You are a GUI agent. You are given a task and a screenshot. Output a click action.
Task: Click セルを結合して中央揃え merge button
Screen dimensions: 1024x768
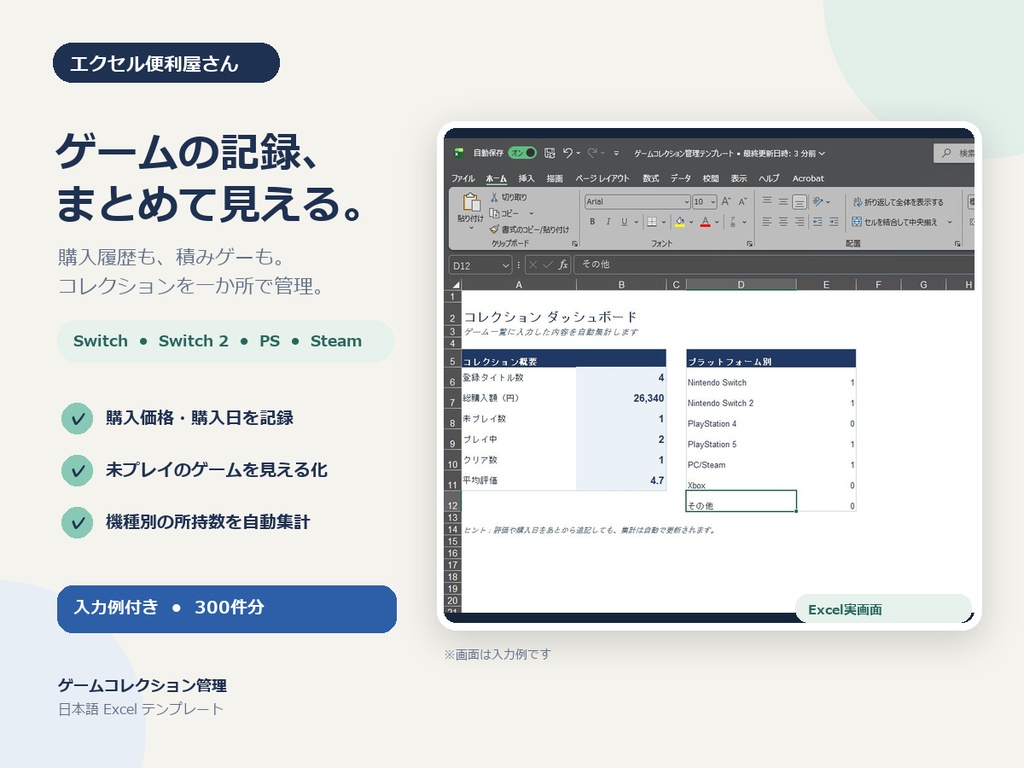click(894, 222)
